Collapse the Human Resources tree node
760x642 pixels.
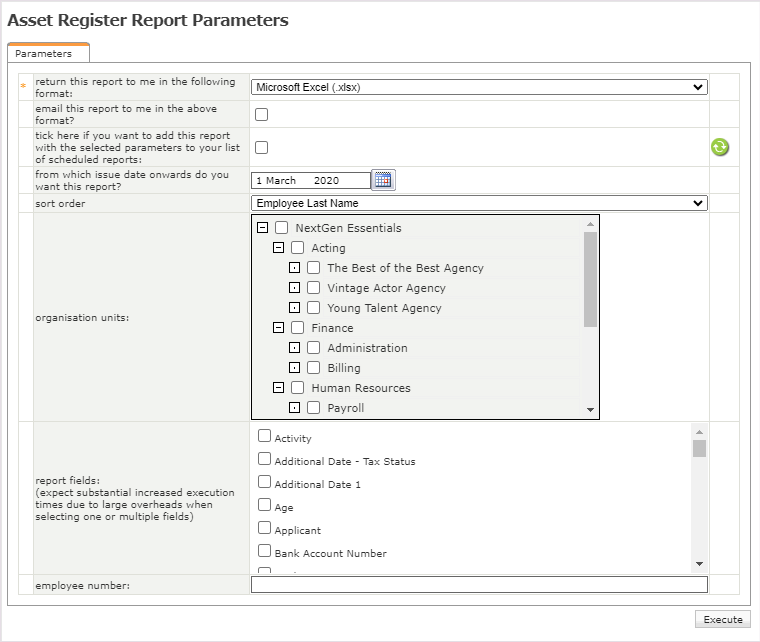(x=278, y=388)
